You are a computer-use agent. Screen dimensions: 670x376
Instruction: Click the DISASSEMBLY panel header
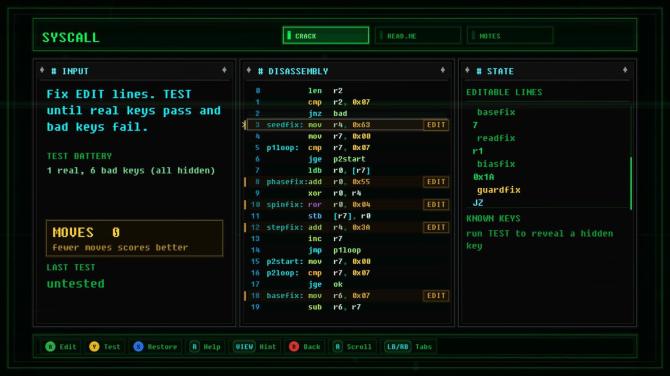click(x=347, y=71)
